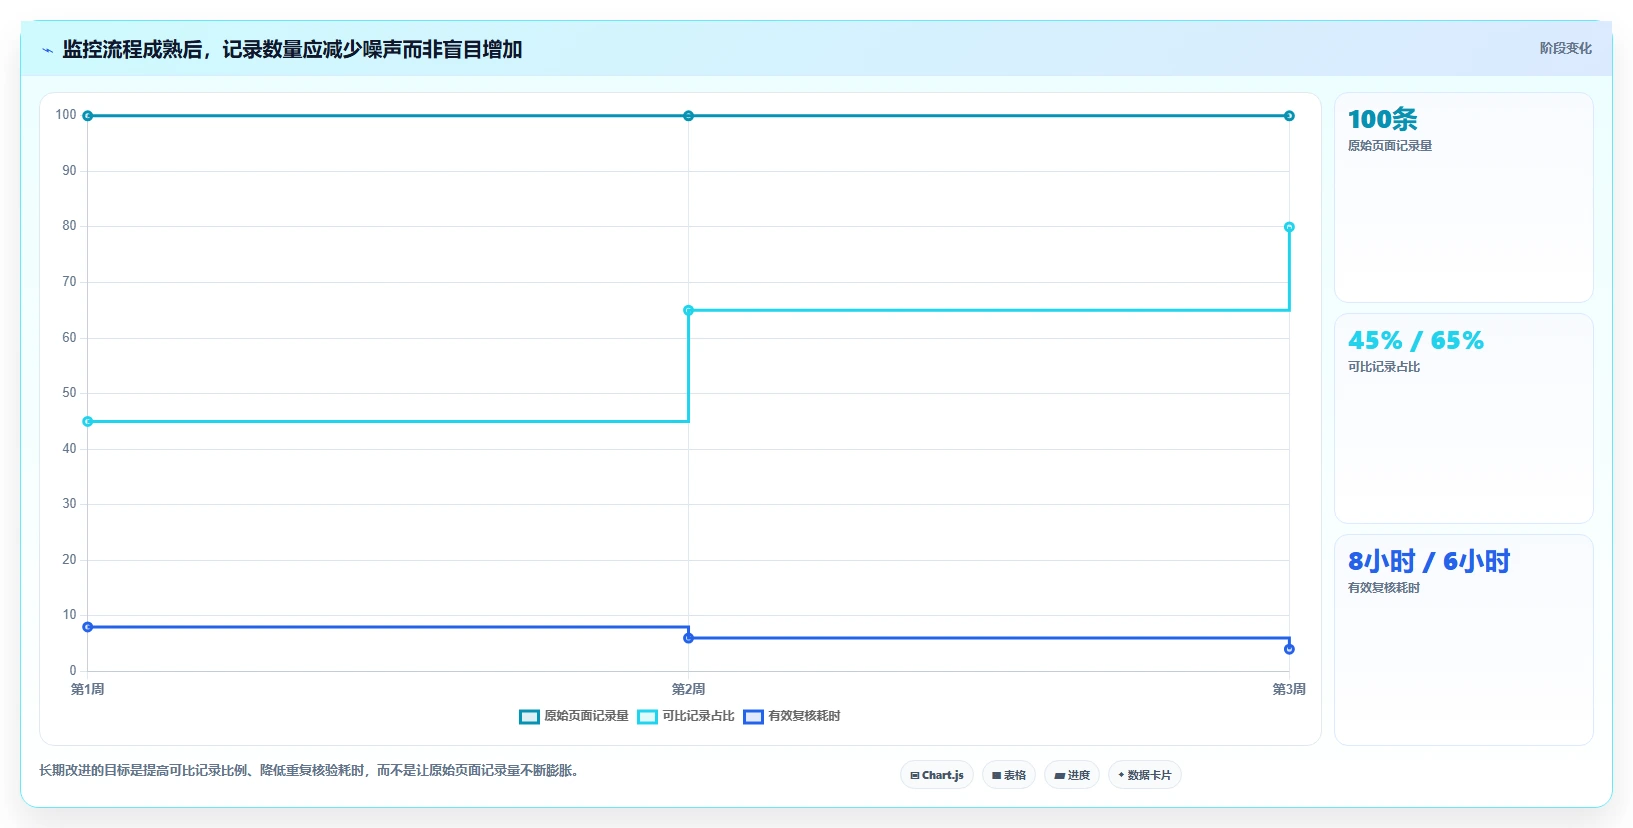The width and height of the screenshot is (1633, 828).
Task: Select the 数据卡片 tag
Action: (1145, 775)
